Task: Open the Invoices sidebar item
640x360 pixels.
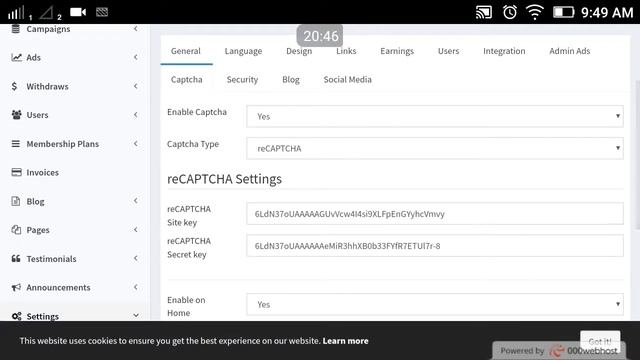Action: click(x=42, y=172)
